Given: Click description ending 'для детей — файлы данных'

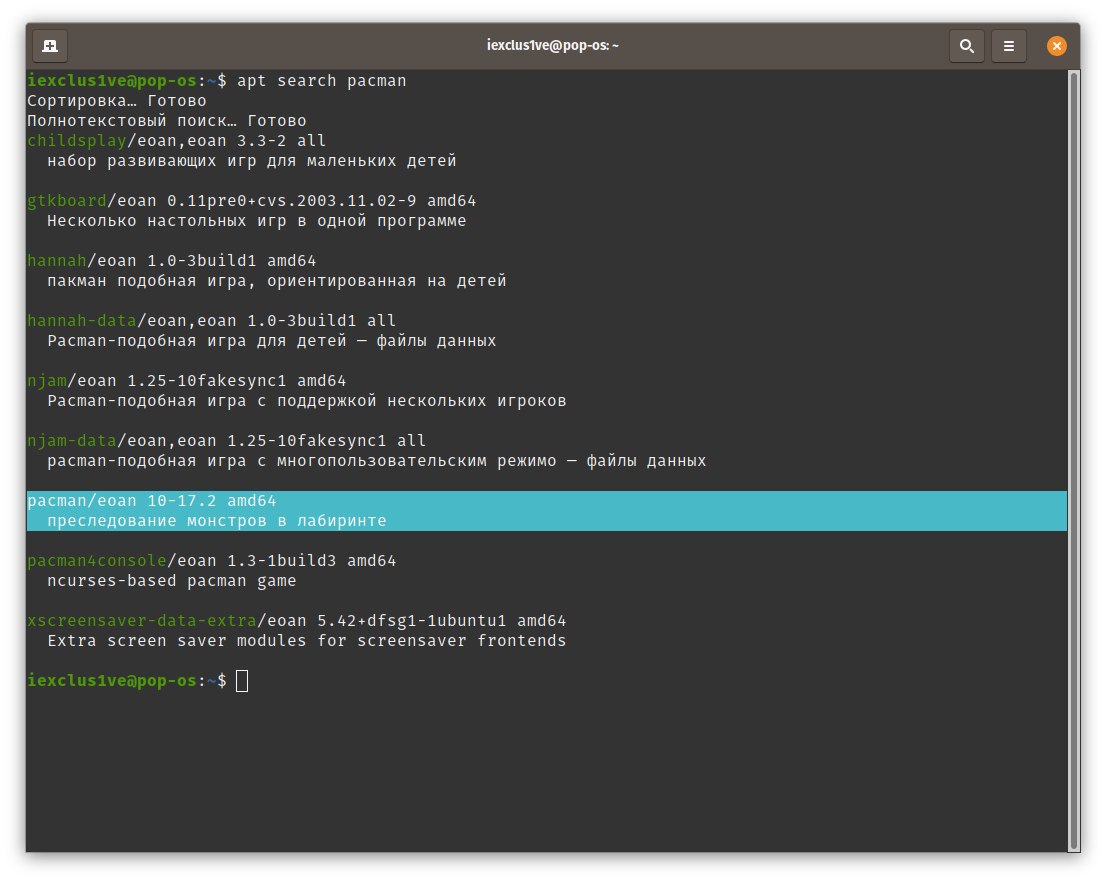Looking at the screenshot, I should [272, 341].
